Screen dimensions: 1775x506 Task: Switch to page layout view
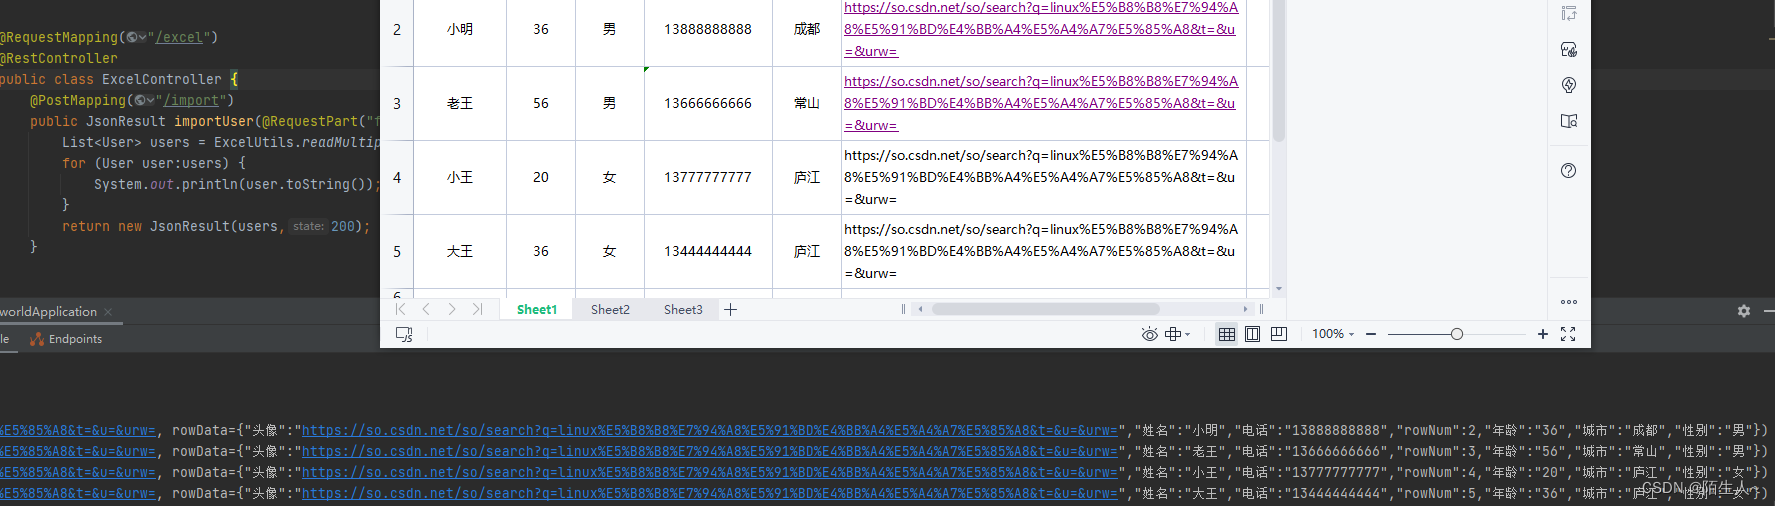click(x=1252, y=334)
